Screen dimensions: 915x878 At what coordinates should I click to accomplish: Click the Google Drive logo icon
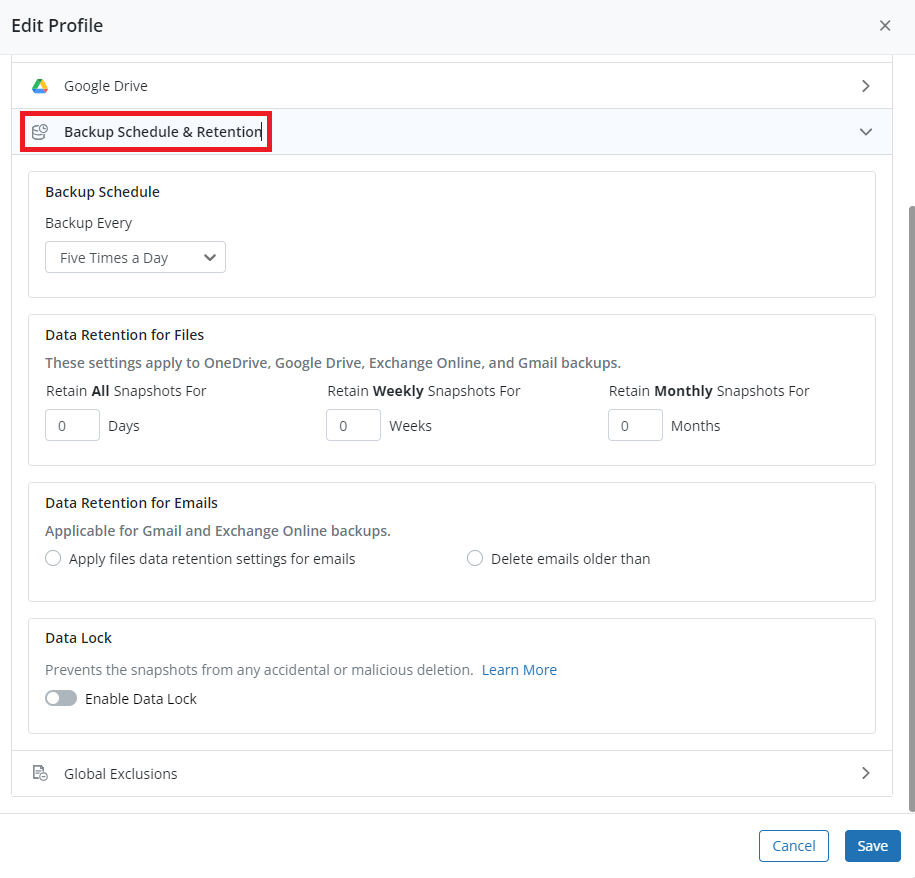[40, 86]
